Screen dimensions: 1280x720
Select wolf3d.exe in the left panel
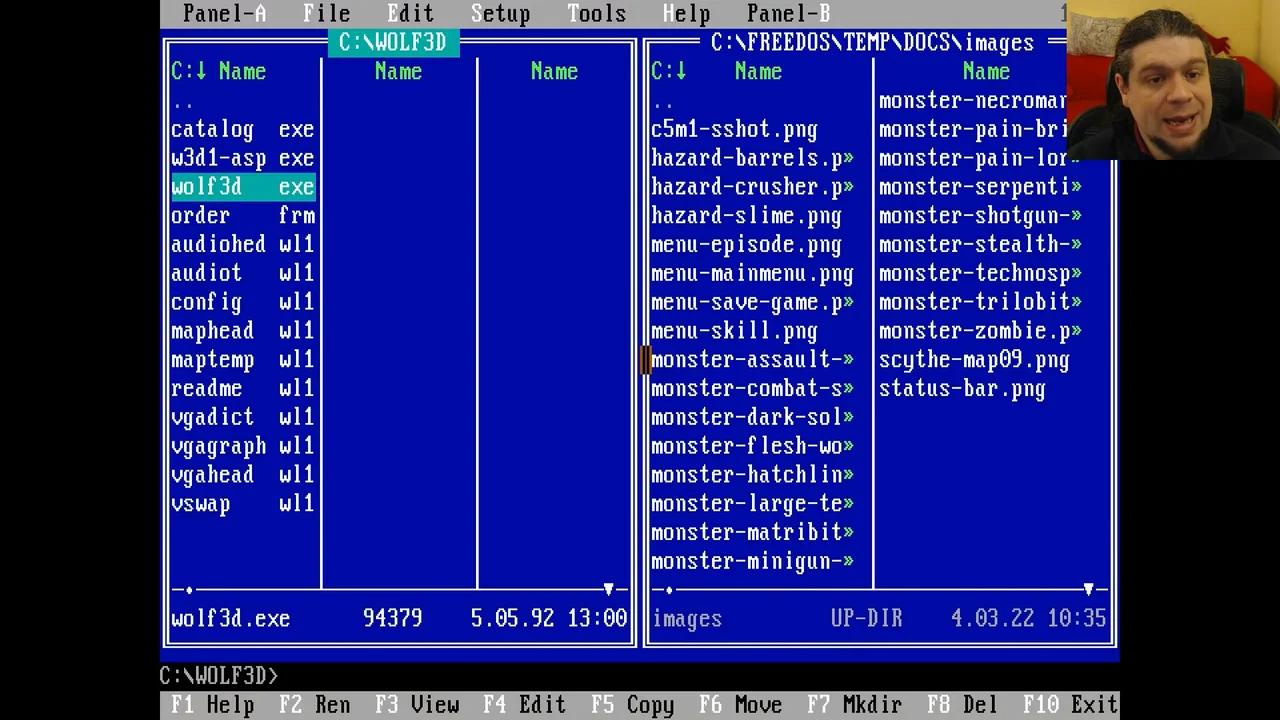(240, 187)
